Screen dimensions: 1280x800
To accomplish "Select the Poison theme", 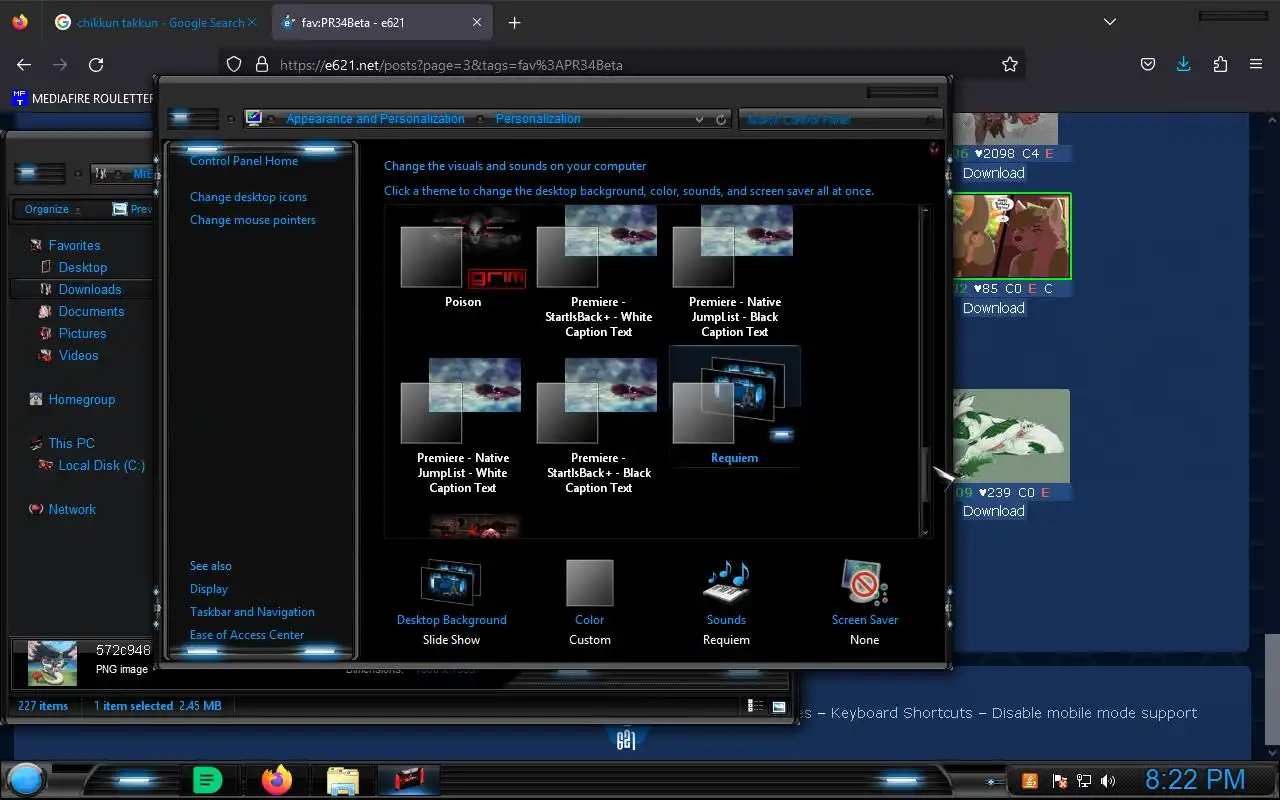I will point(463,259).
